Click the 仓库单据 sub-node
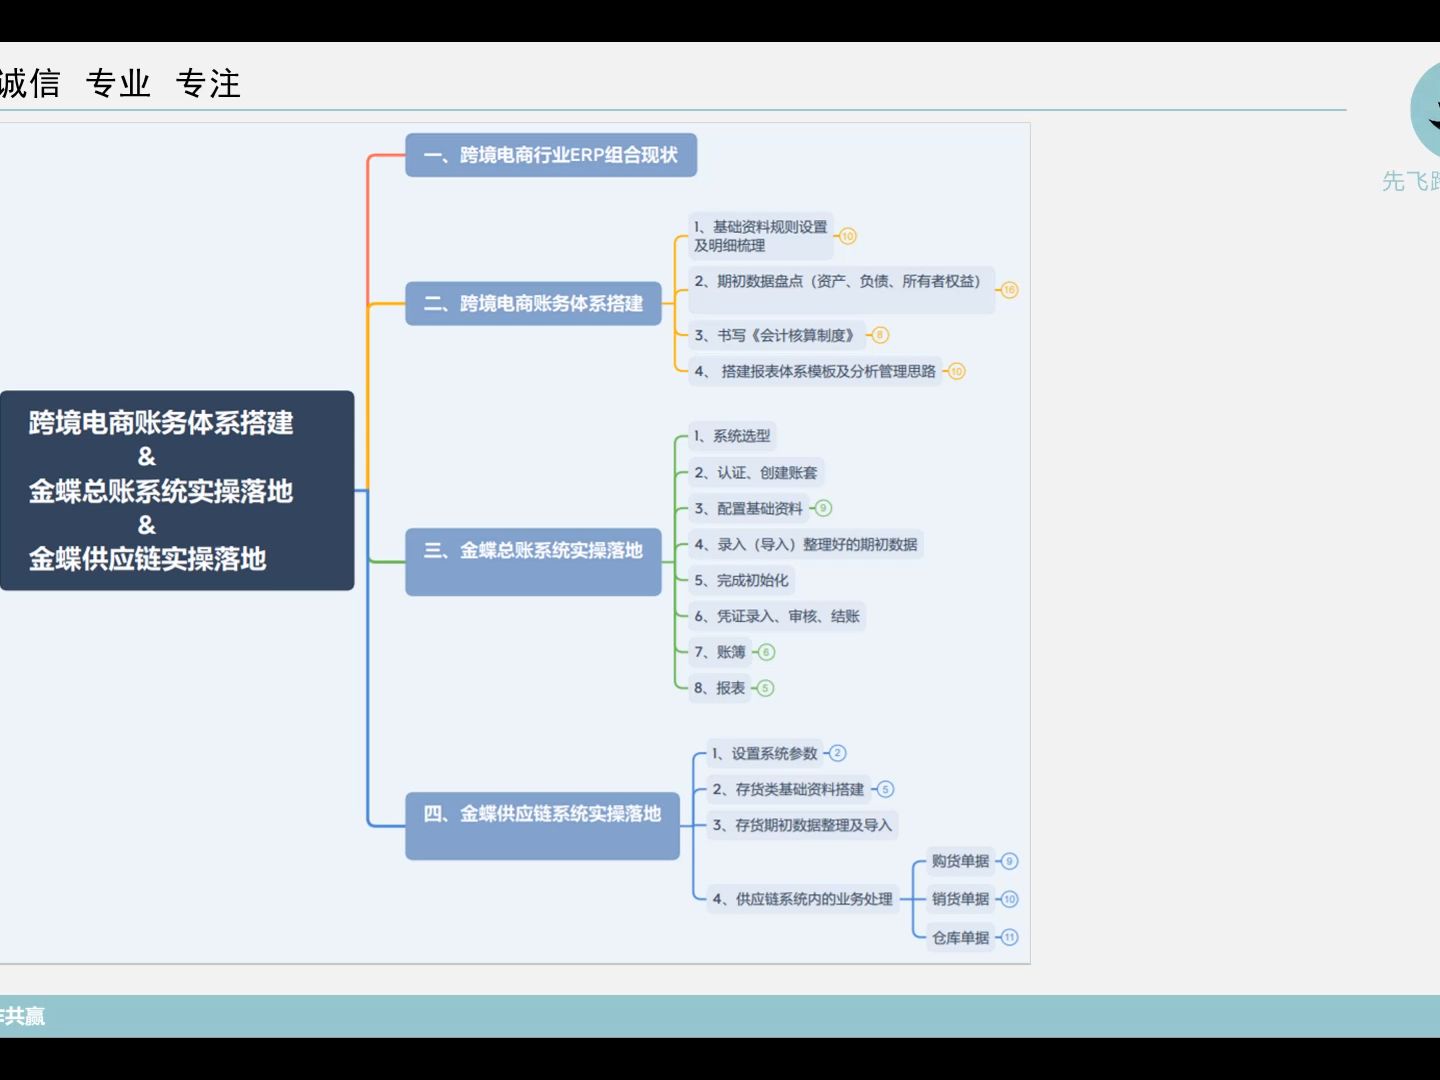This screenshot has height=1080, width=1440. pos(960,937)
